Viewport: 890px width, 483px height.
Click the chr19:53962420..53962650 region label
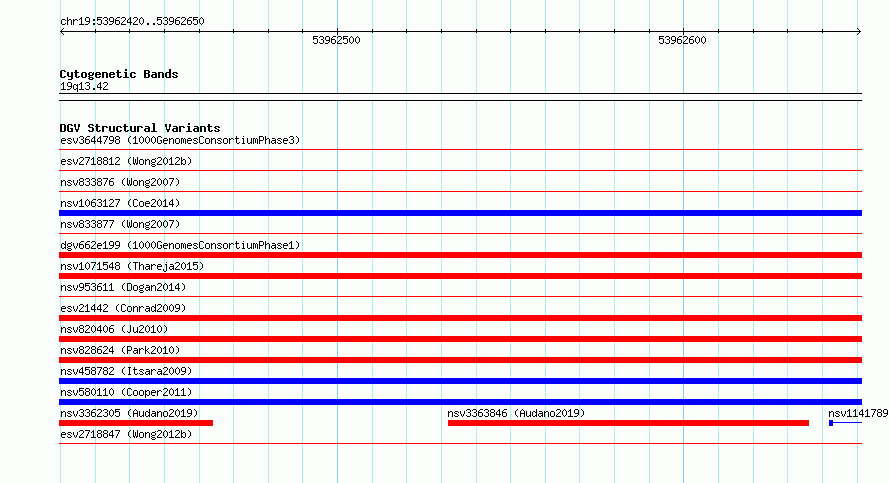pyautogui.click(x=132, y=21)
